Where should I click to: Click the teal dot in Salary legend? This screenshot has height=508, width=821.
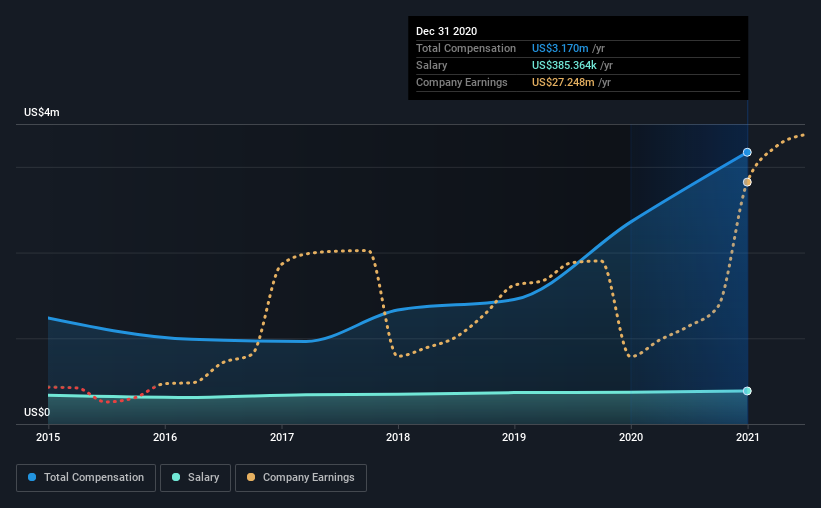[x=176, y=477]
